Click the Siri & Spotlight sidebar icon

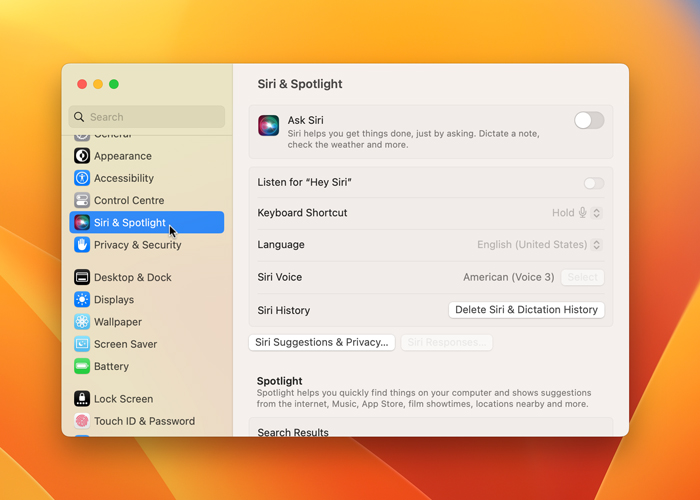click(82, 222)
